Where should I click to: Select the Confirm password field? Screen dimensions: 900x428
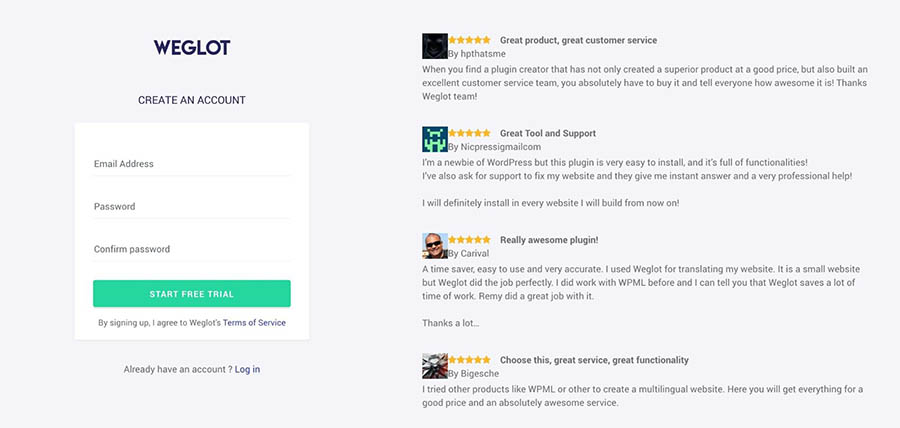point(191,249)
